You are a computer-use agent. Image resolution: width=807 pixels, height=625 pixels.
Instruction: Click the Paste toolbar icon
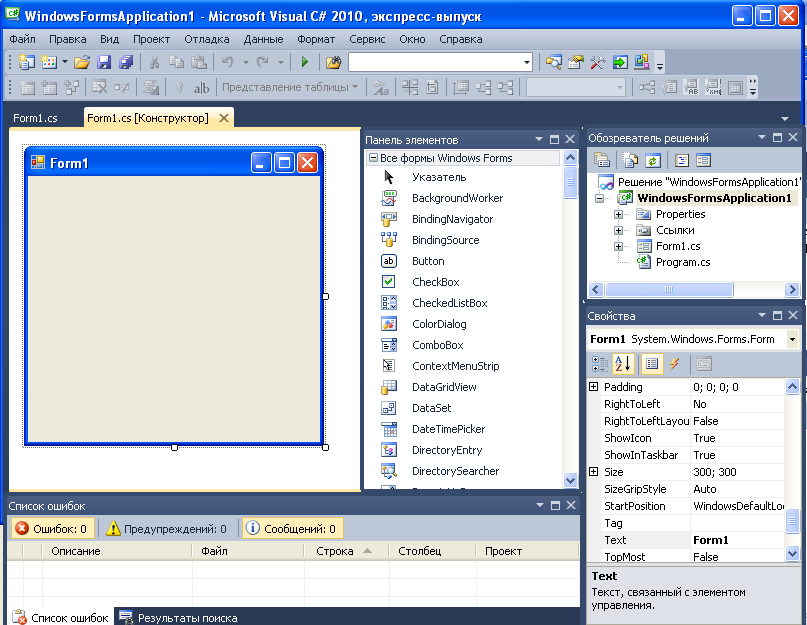199,62
